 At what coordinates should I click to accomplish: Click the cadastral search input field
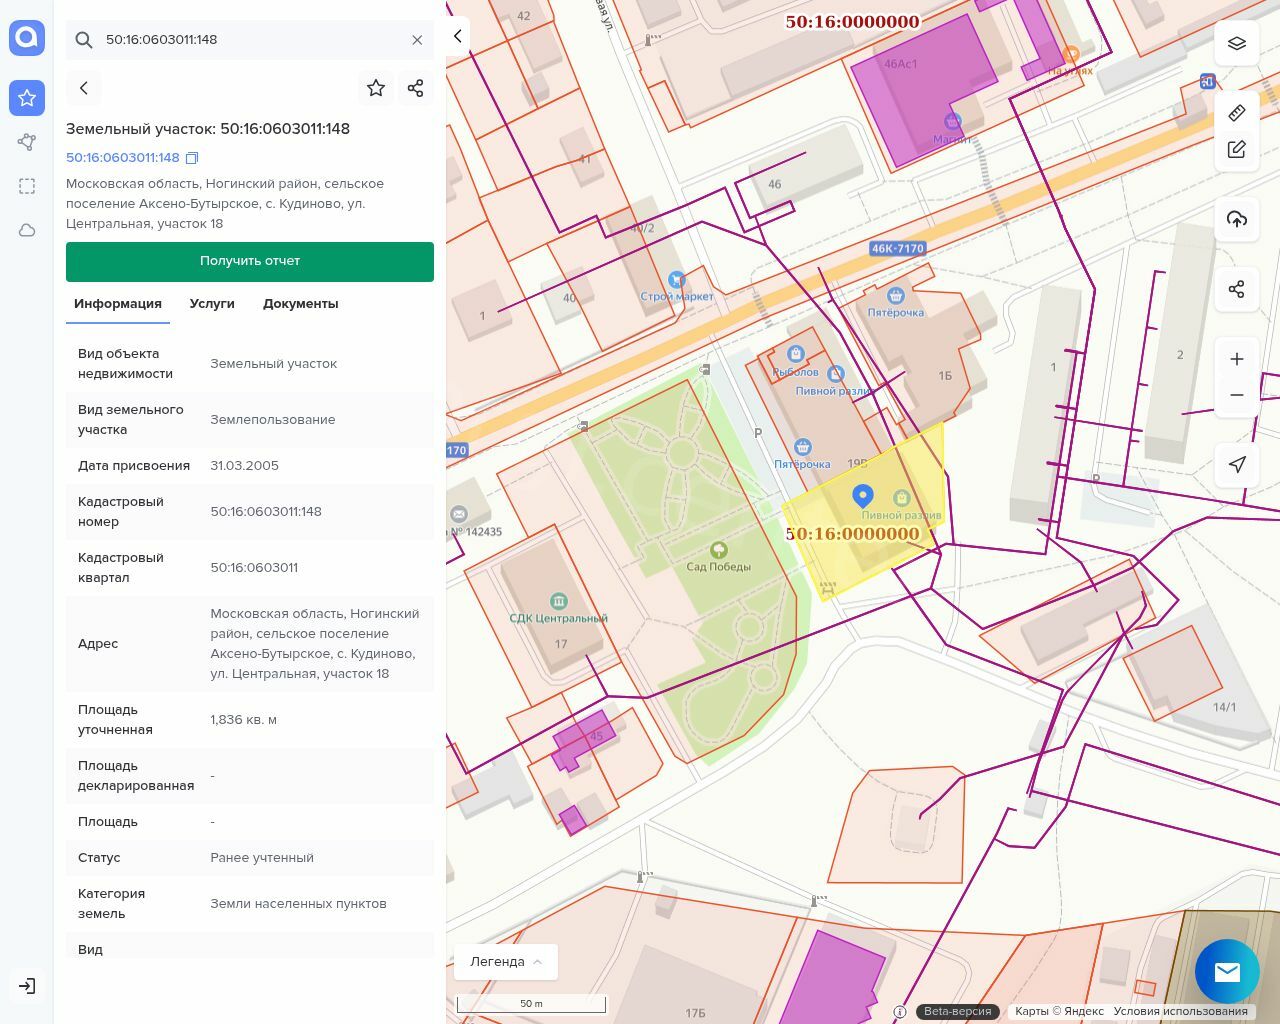click(x=250, y=40)
